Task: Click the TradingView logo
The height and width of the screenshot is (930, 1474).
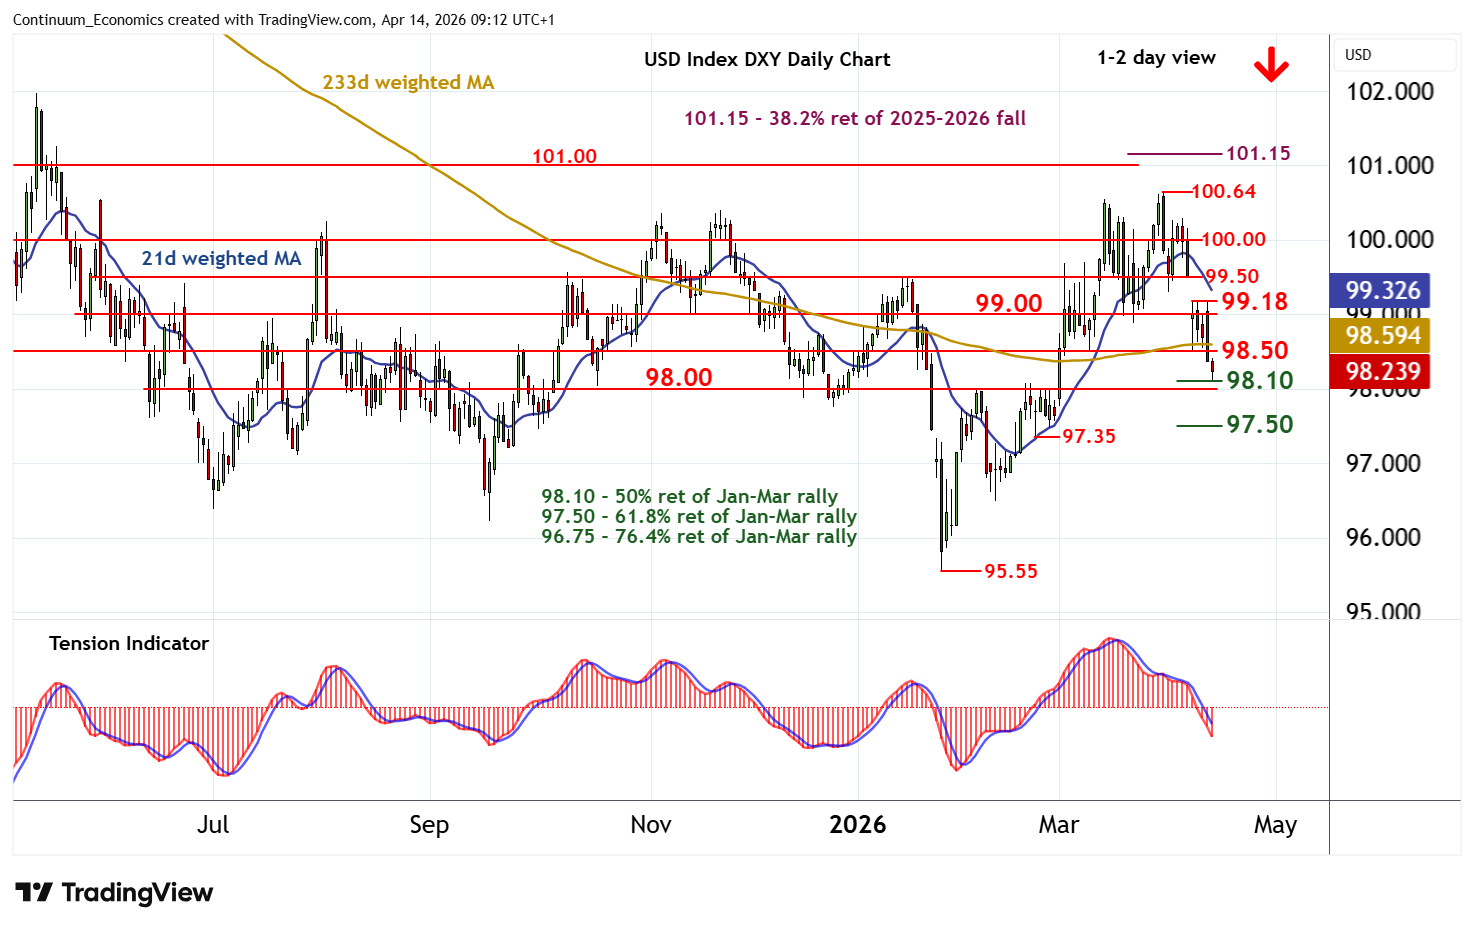Action: 114,892
